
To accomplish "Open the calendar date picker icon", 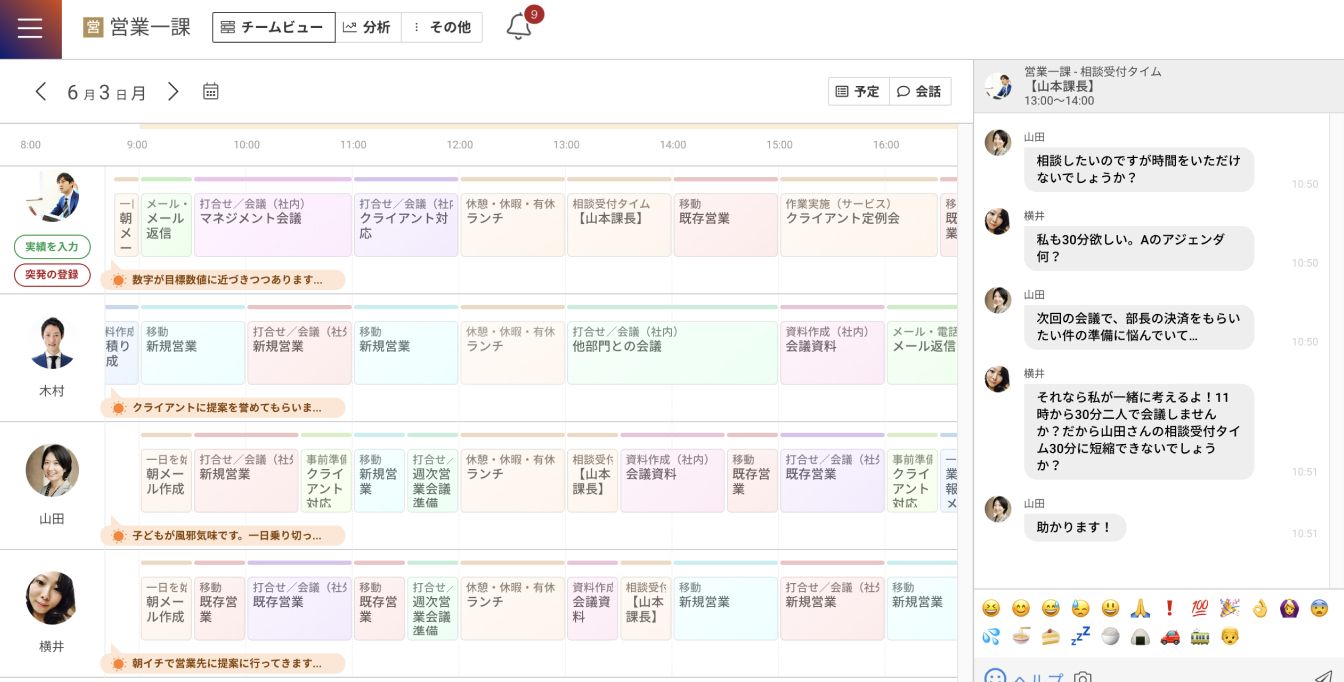I will pos(211,92).
